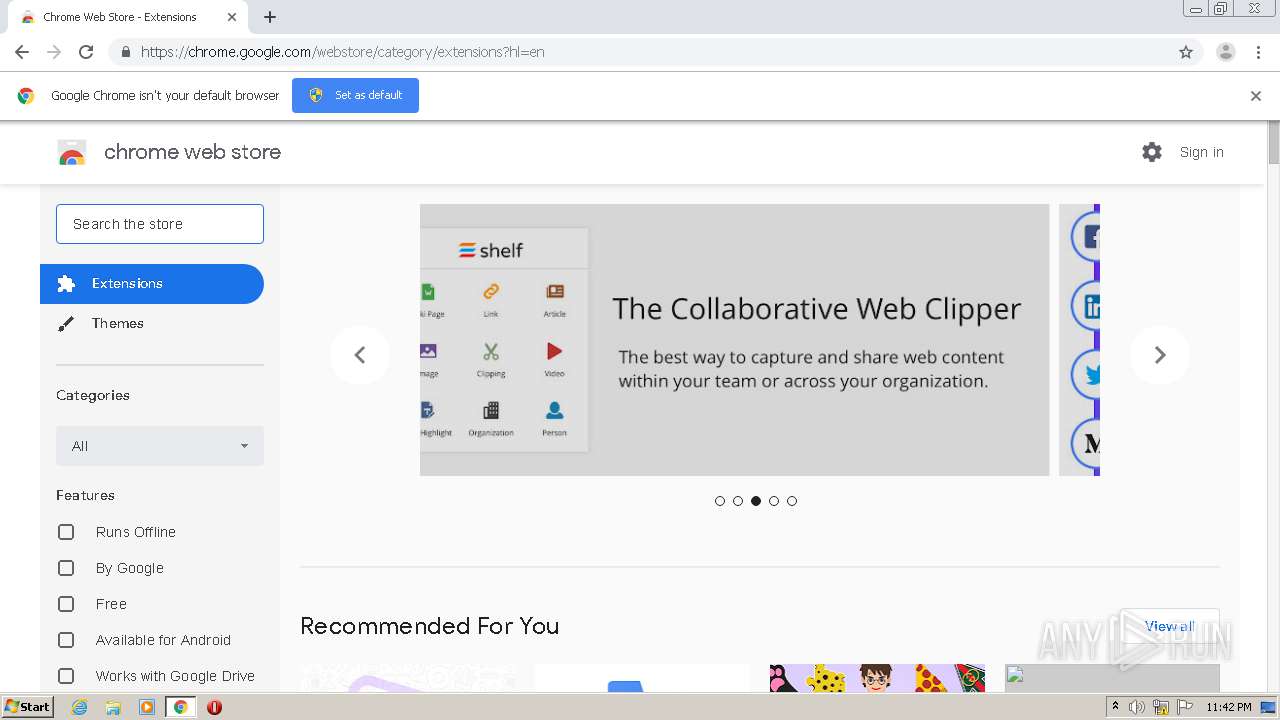
Task: Click the network tray icon
Action: [x=1161, y=707]
